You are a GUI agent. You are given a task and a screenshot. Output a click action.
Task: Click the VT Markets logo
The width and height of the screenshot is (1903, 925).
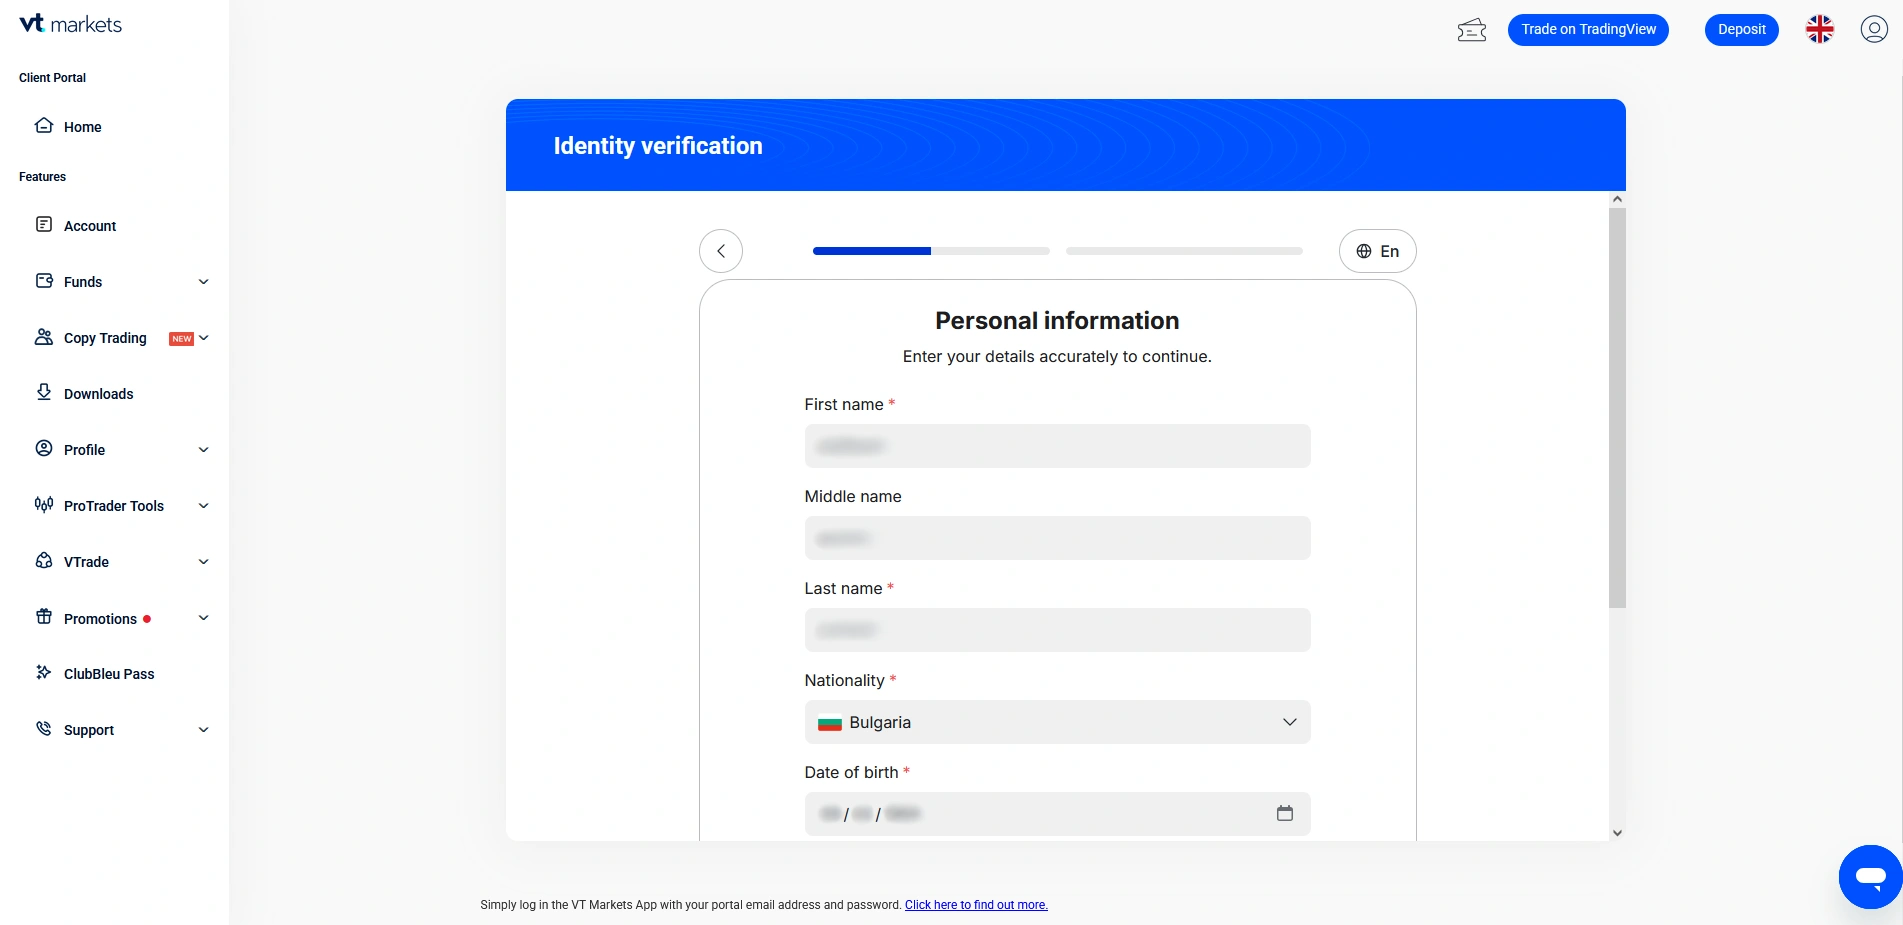coord(71,24)
